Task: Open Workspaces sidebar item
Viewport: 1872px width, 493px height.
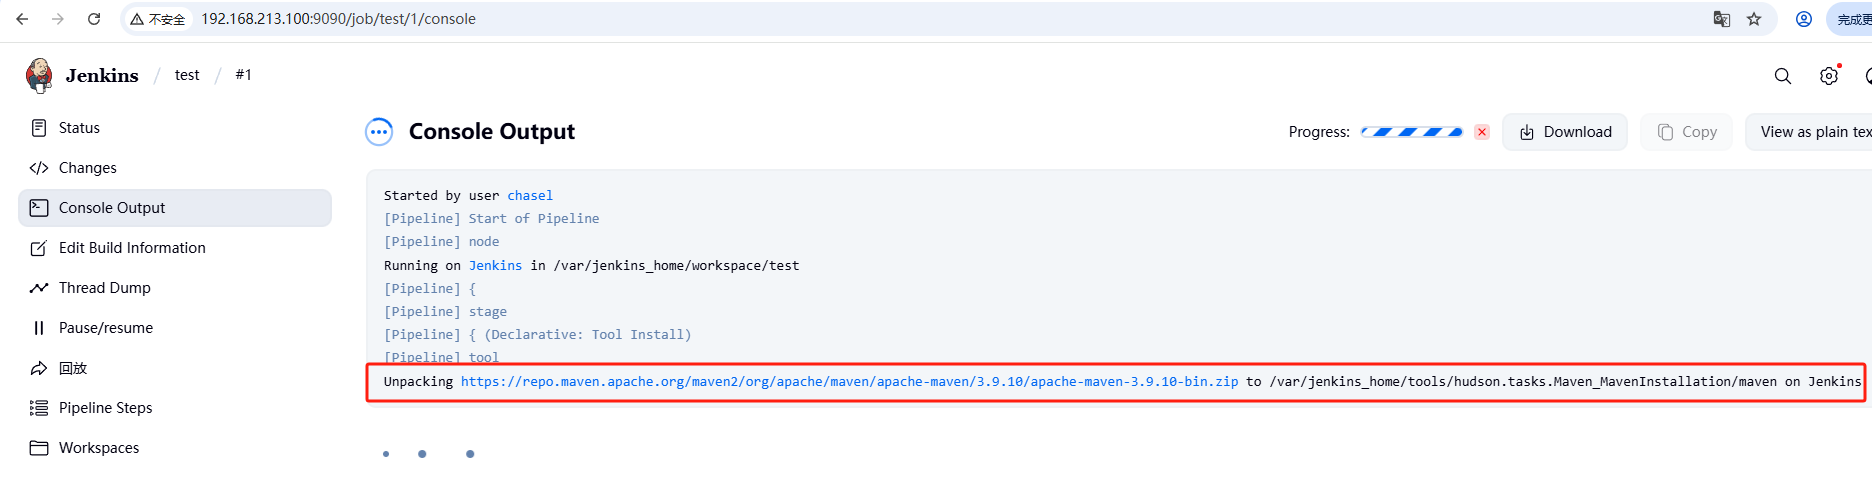Action: [175, 448]
